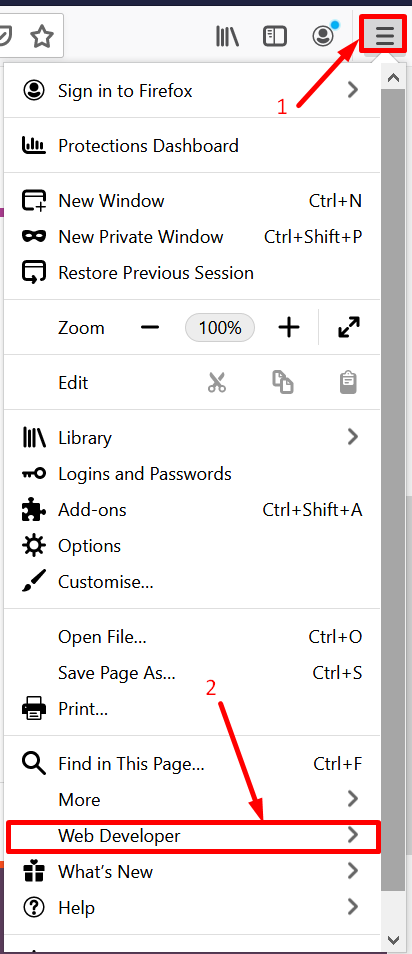This screenshot has height=954, width=412.
Task: Bookmark page with the star icon
Action: coord(41,37)
